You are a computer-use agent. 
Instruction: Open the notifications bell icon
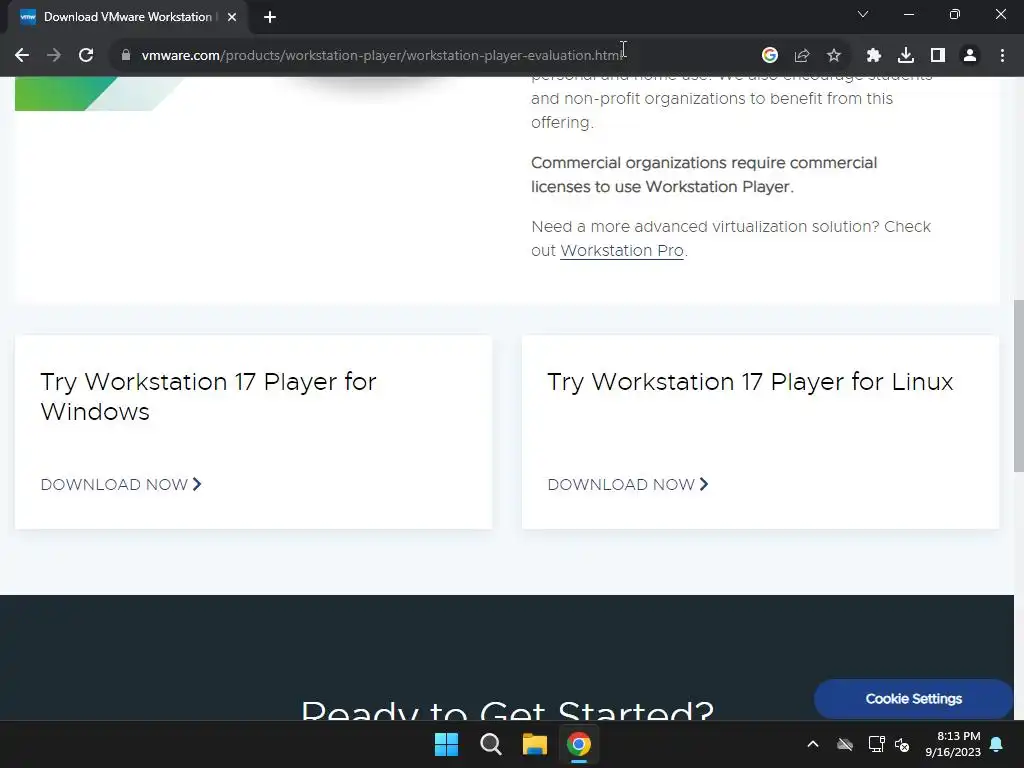click(997, 744)
